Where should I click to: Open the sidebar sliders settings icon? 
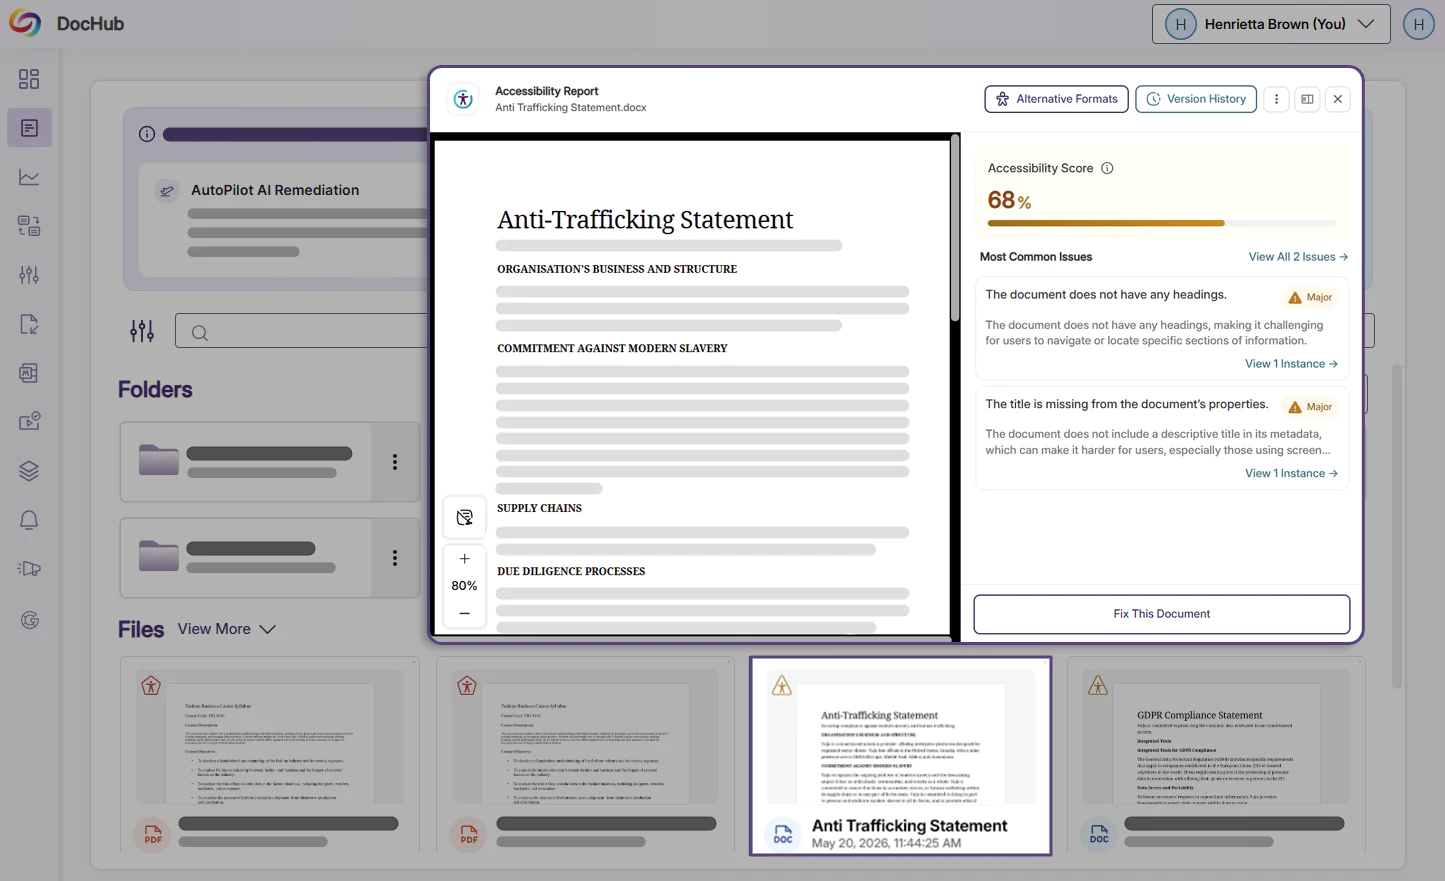click(29, 275)
